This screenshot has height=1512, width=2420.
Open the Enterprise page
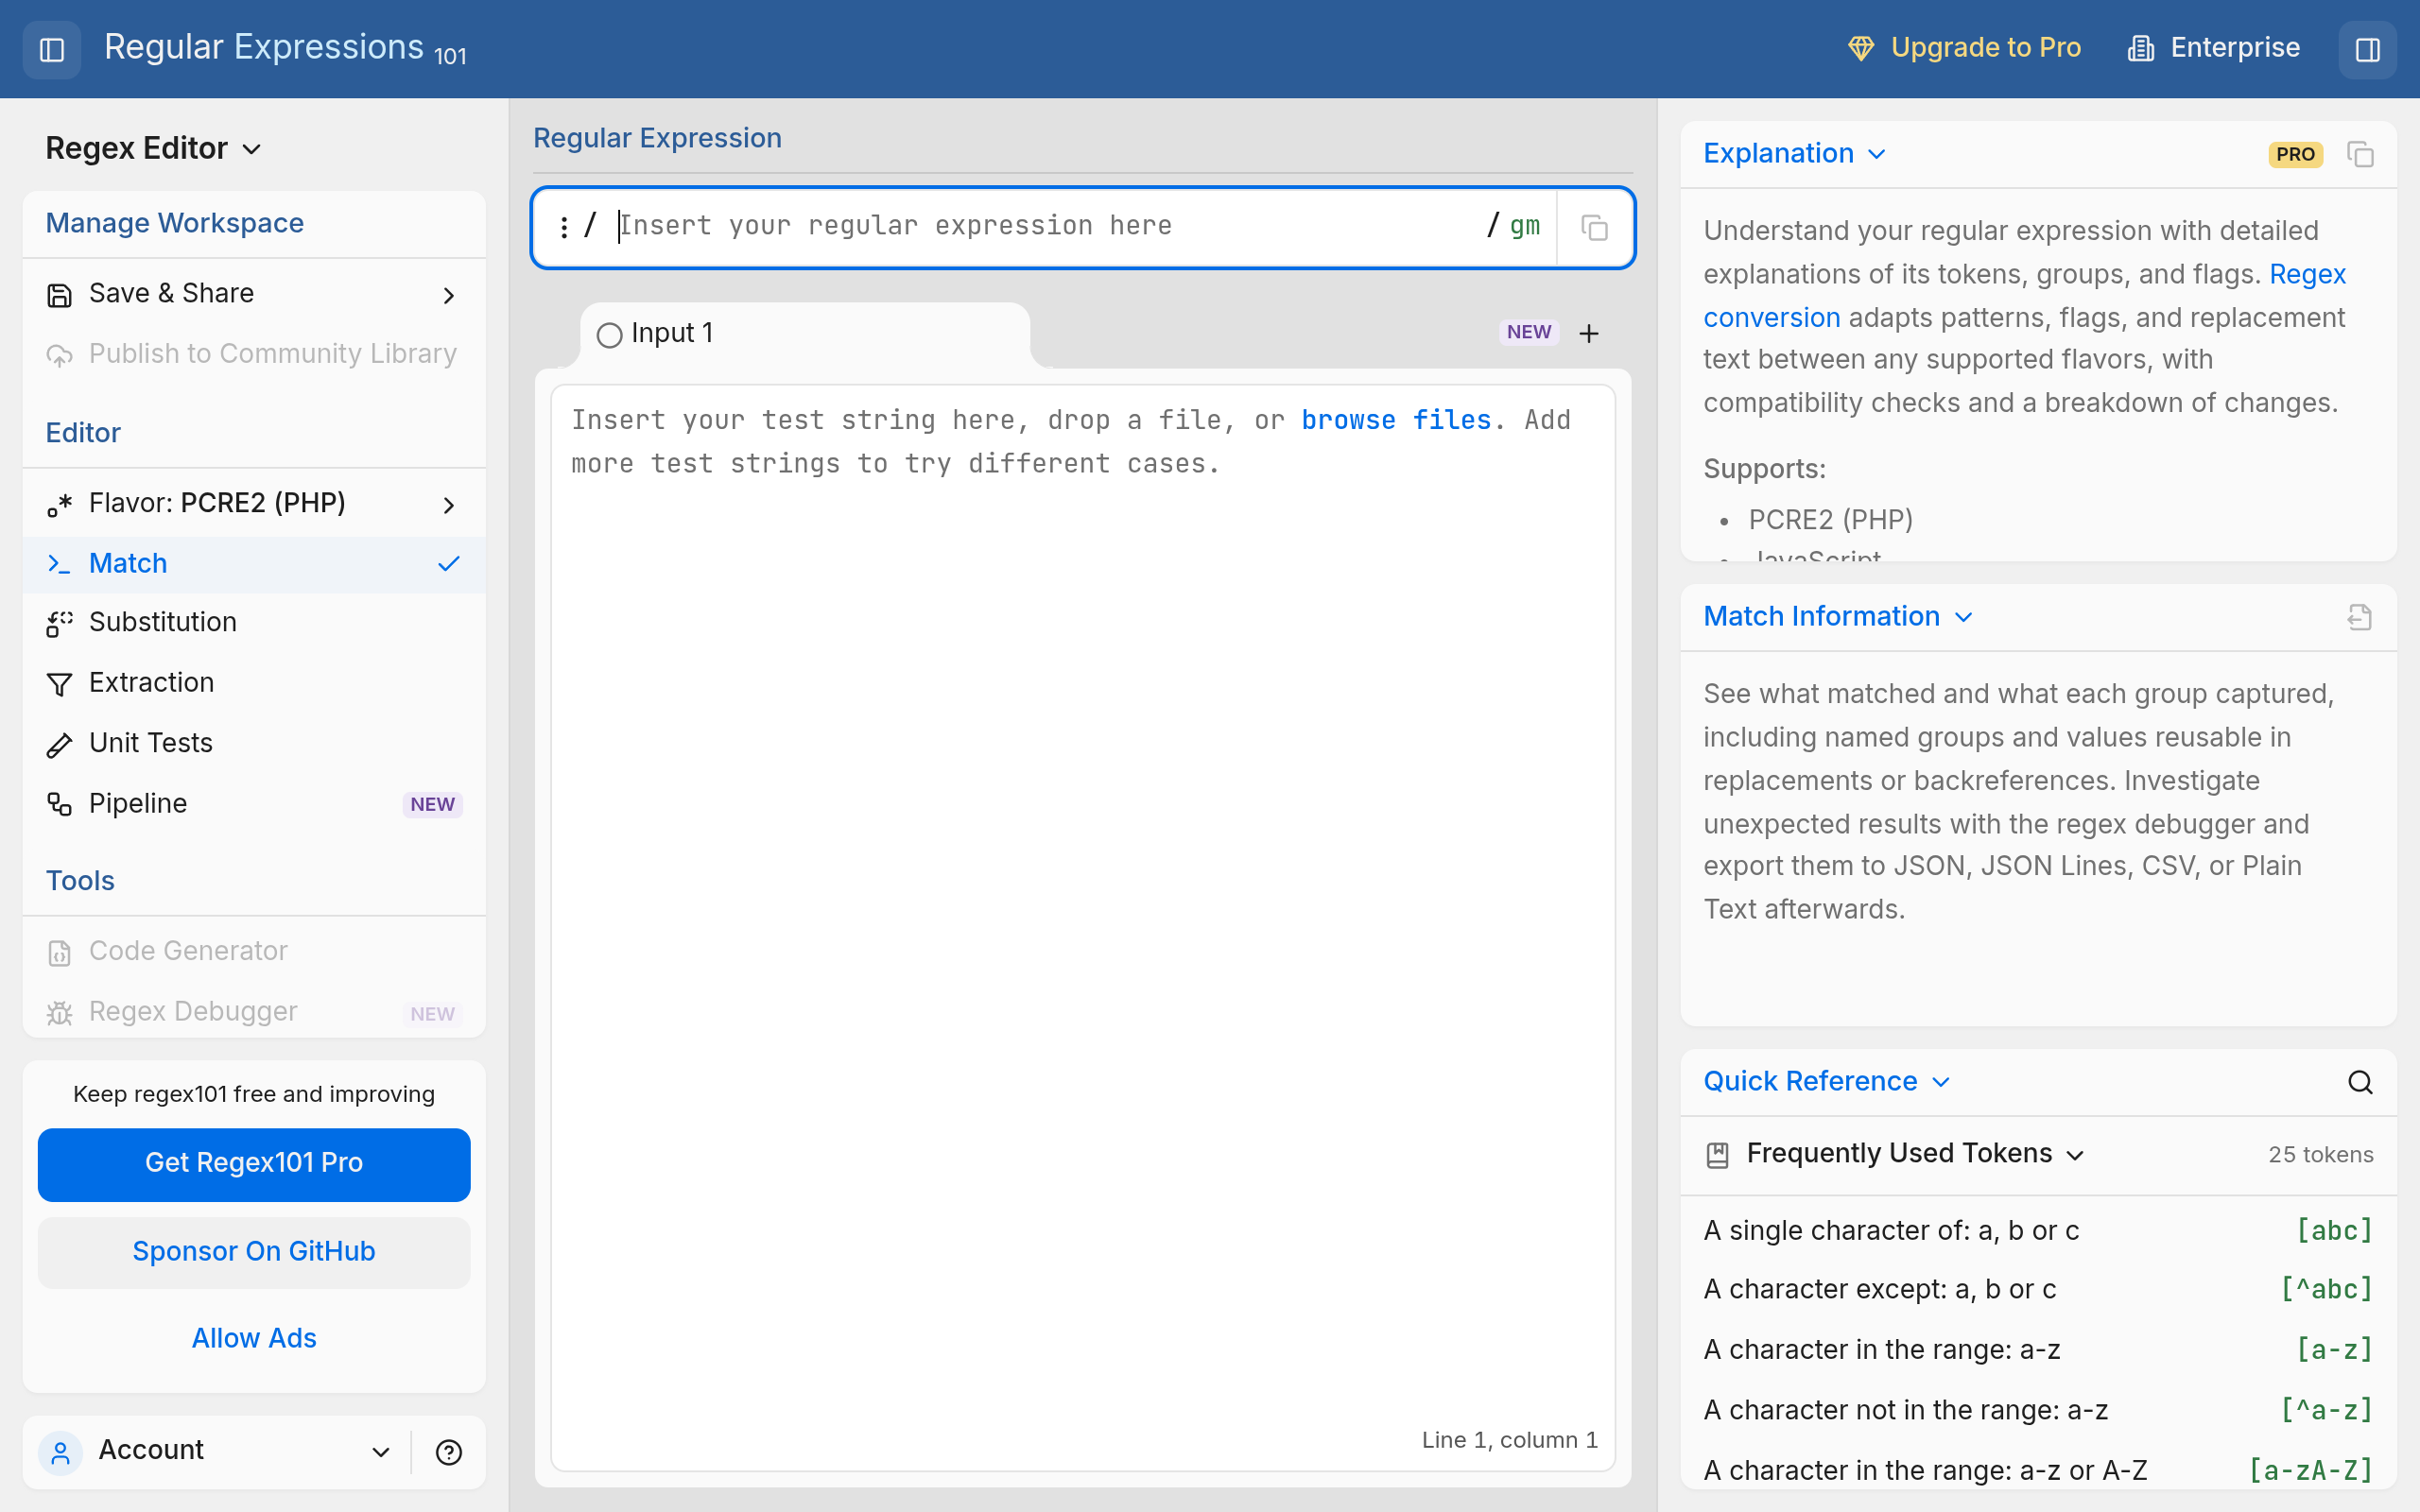[2213, 48]
